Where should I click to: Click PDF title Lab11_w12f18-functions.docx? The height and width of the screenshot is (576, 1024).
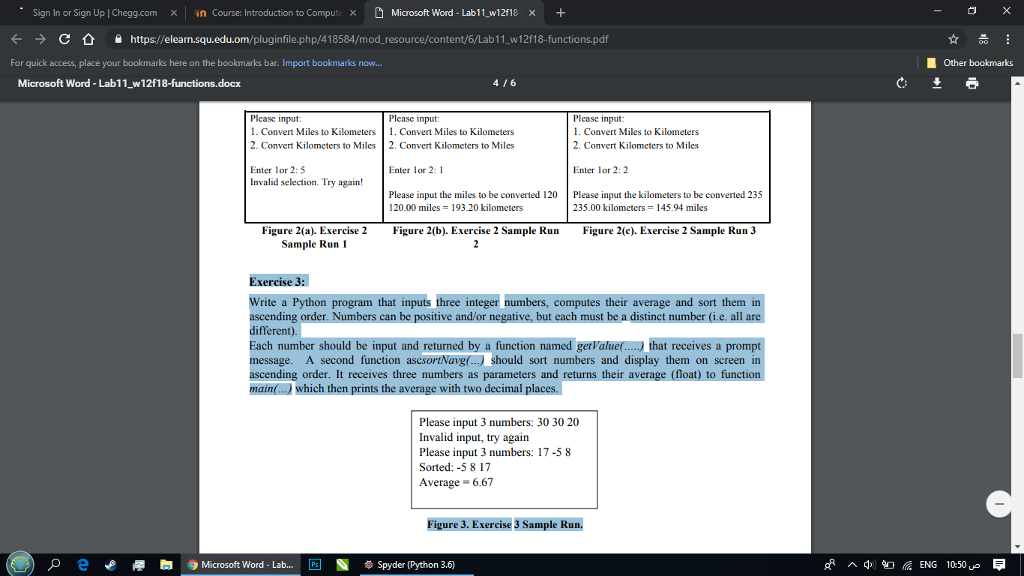[x=129, y=83]
